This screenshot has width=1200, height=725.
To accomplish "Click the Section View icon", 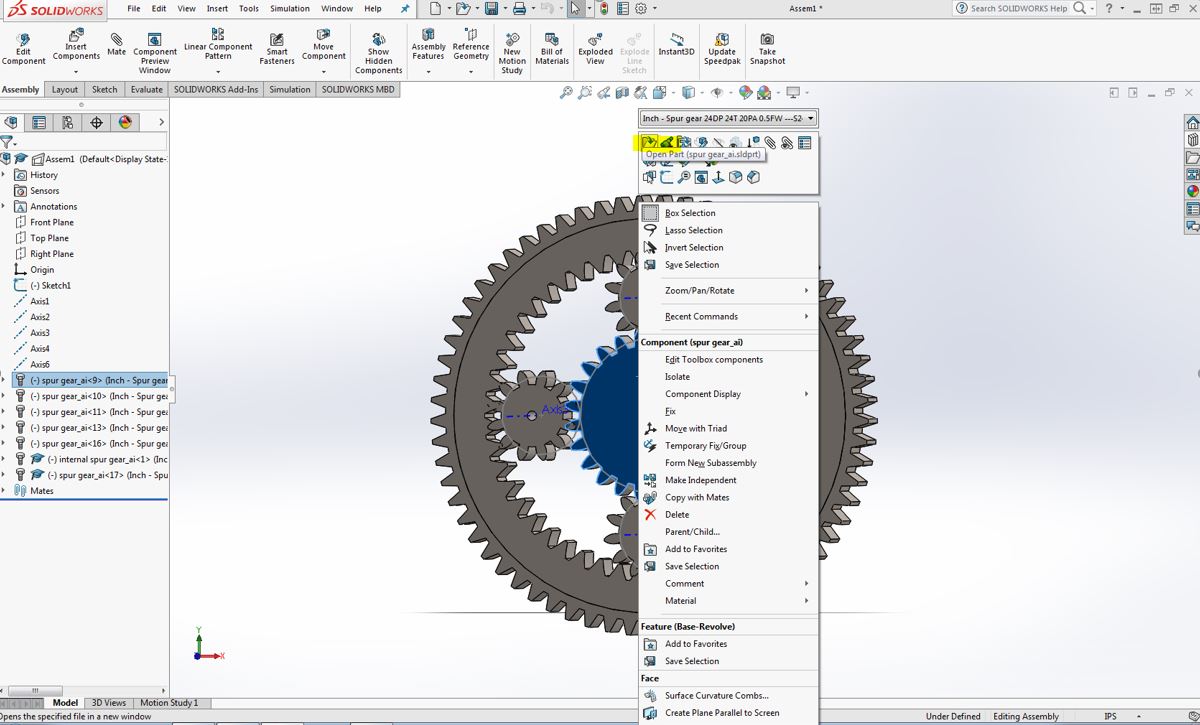I will click(623, 93).
